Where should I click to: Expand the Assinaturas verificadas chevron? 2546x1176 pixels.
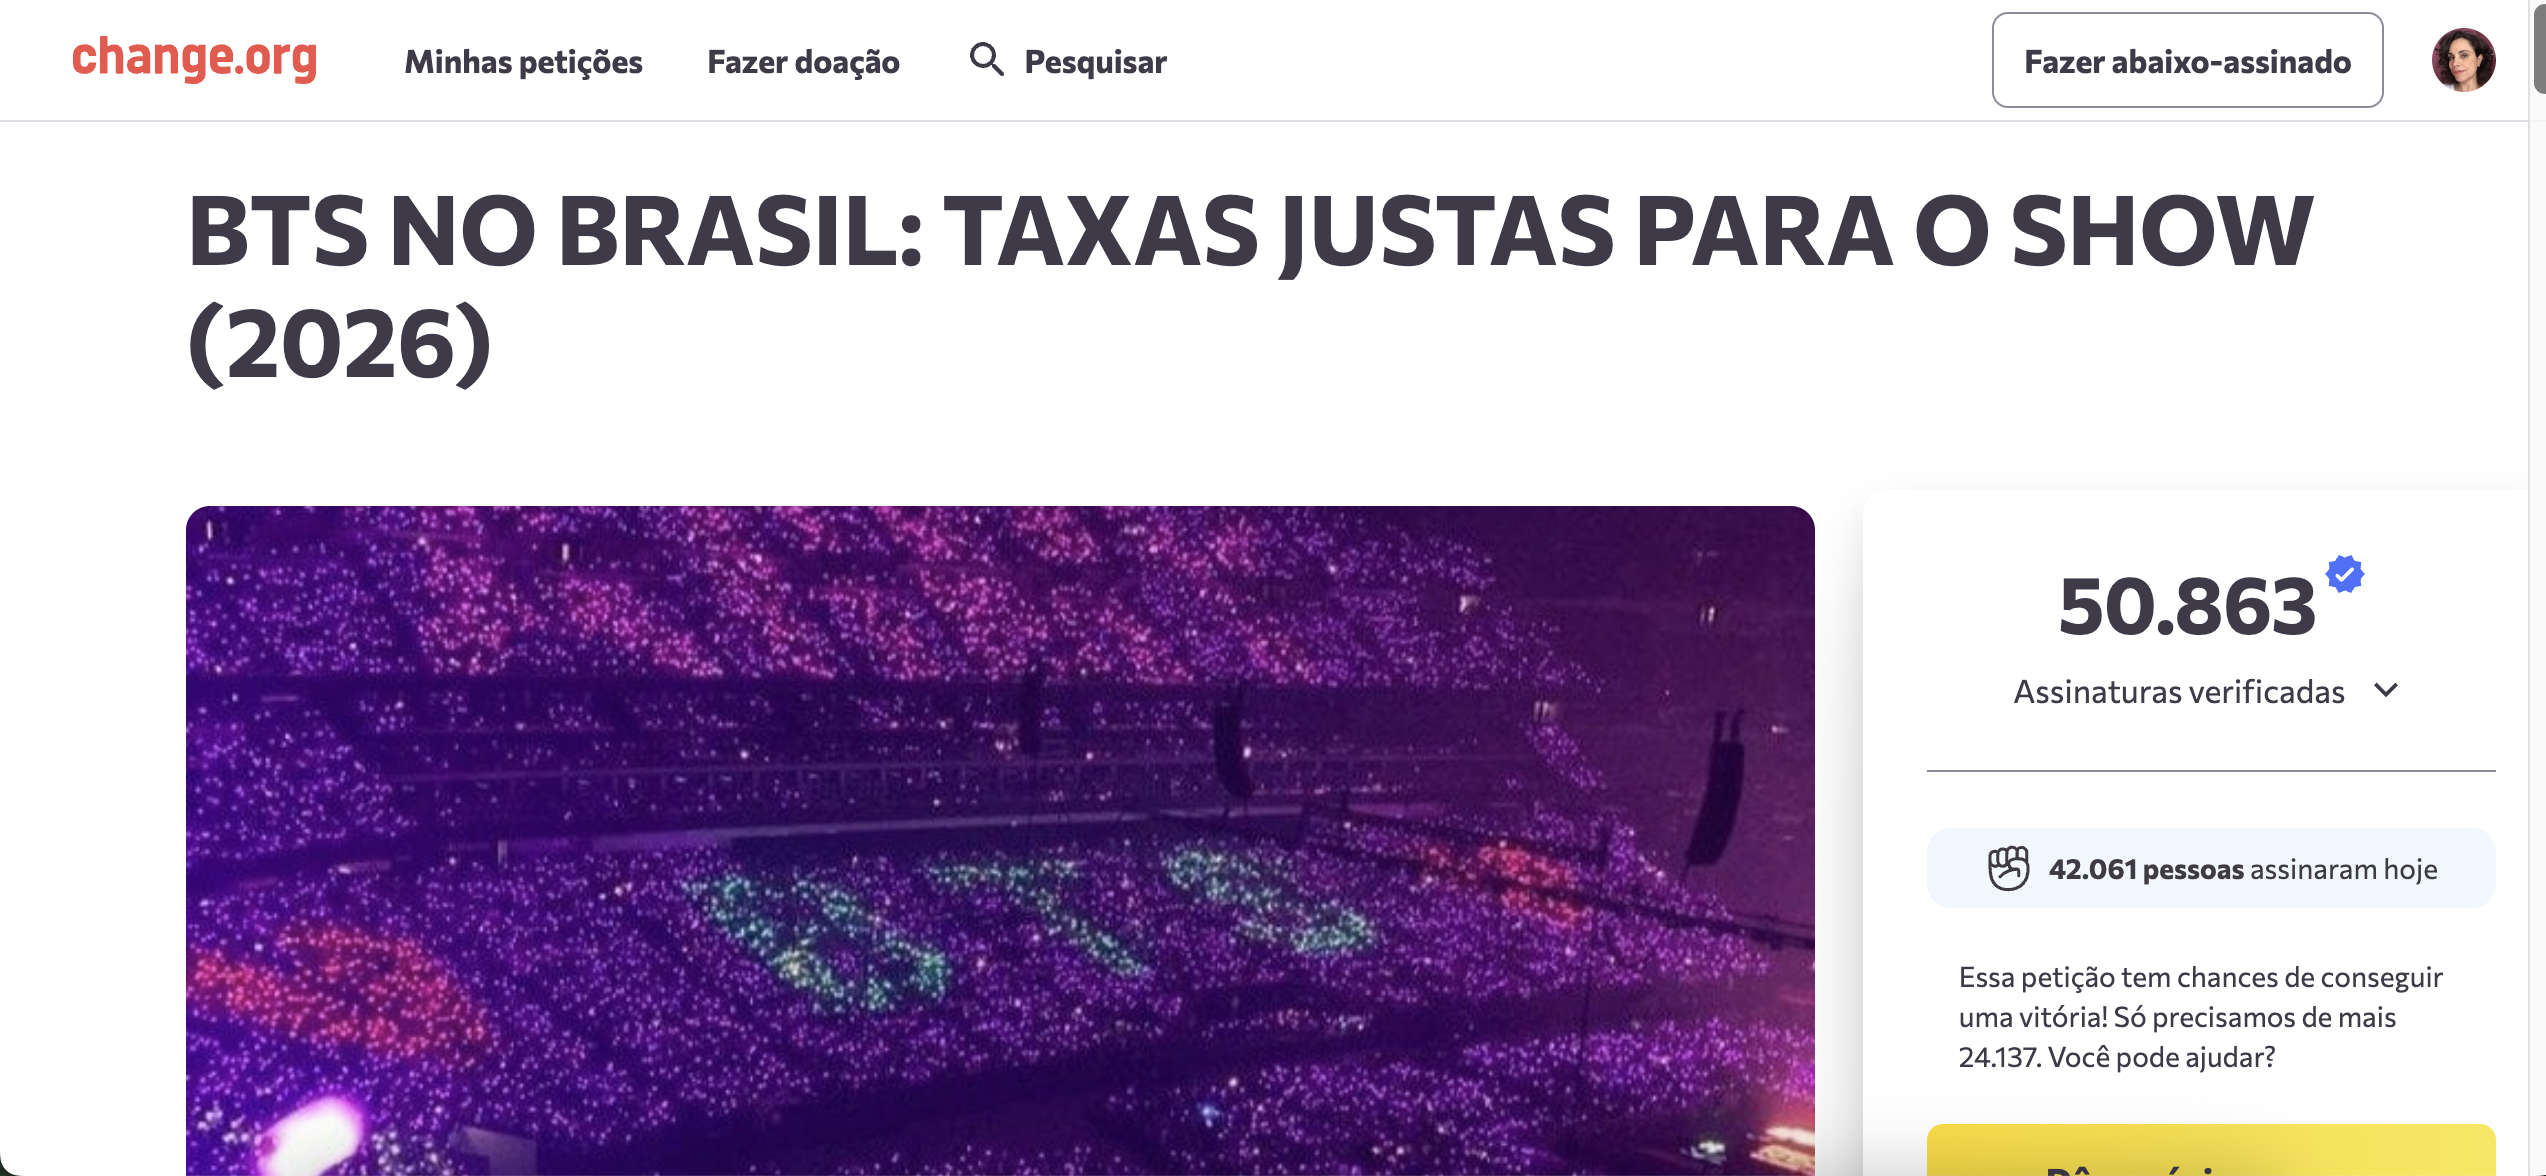tap(2386, 690)
